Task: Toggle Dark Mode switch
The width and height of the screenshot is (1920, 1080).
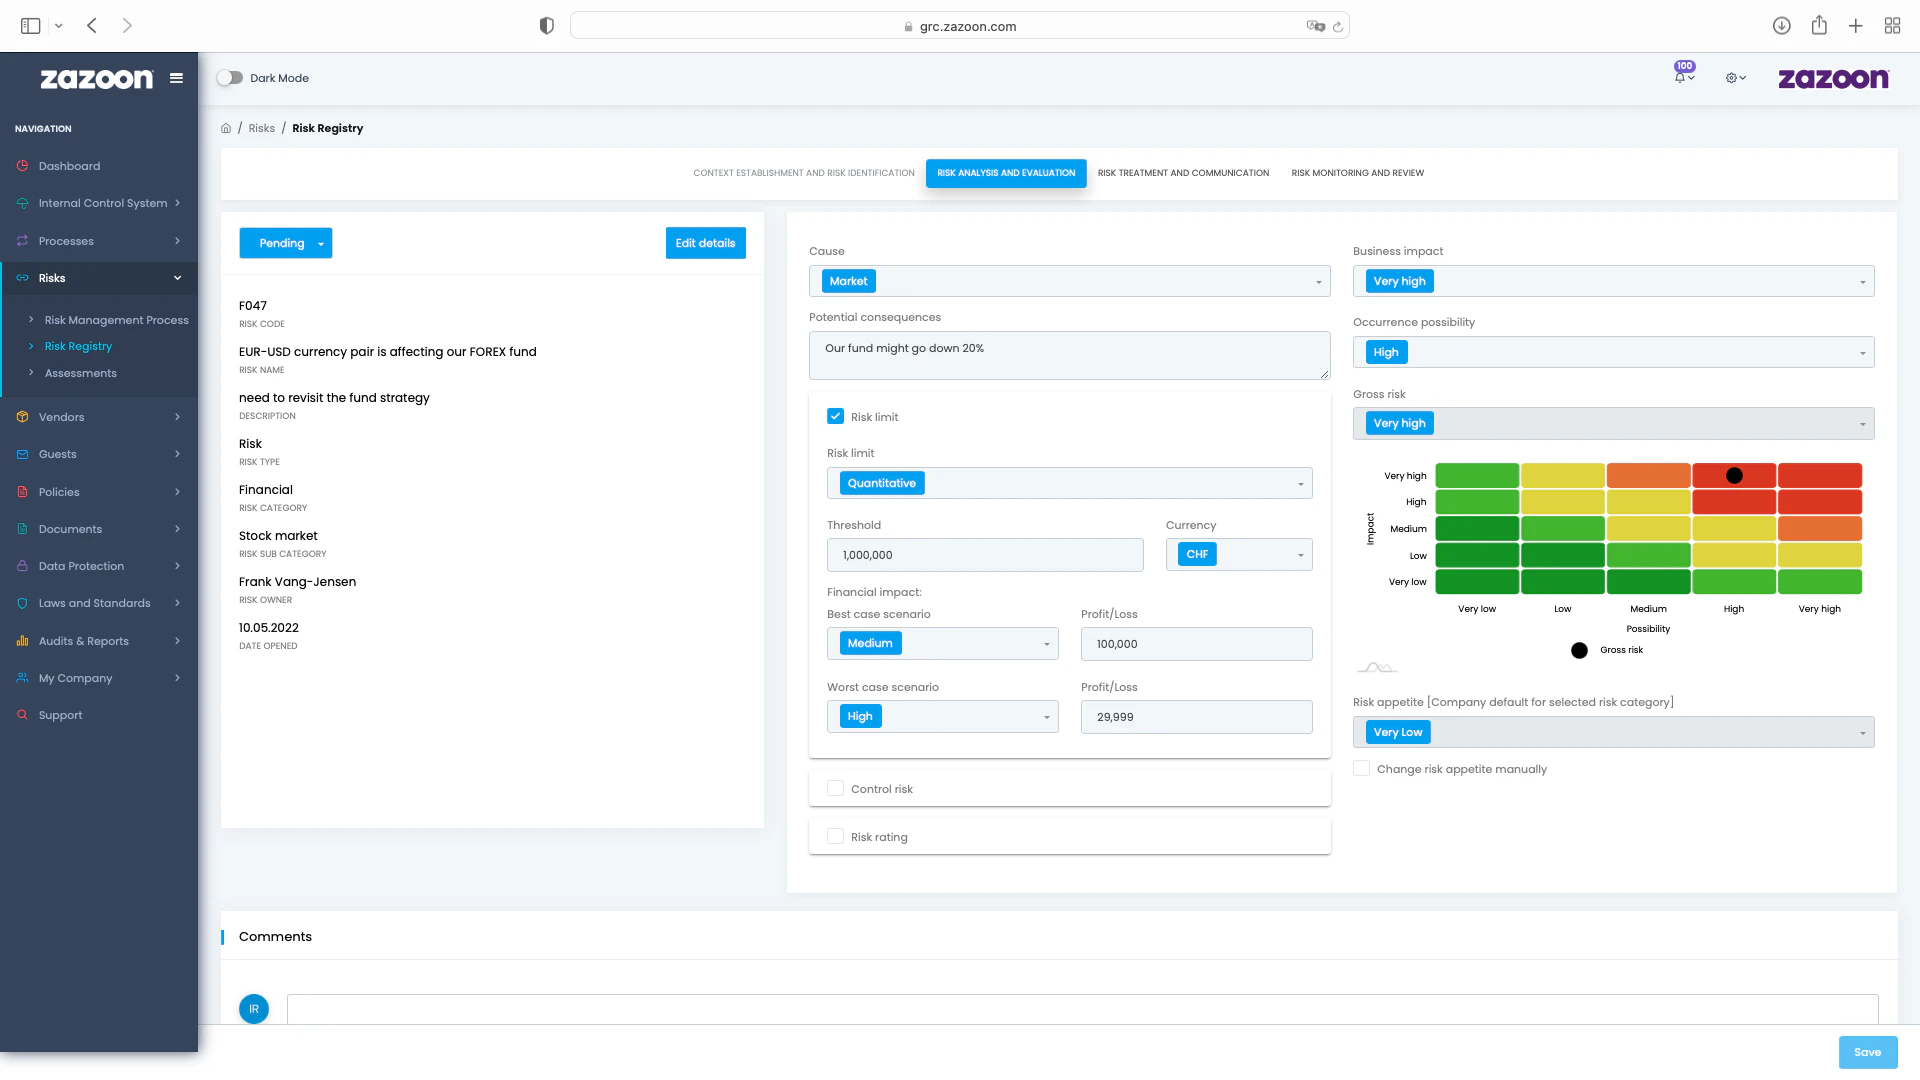Action: click(230, 77)
